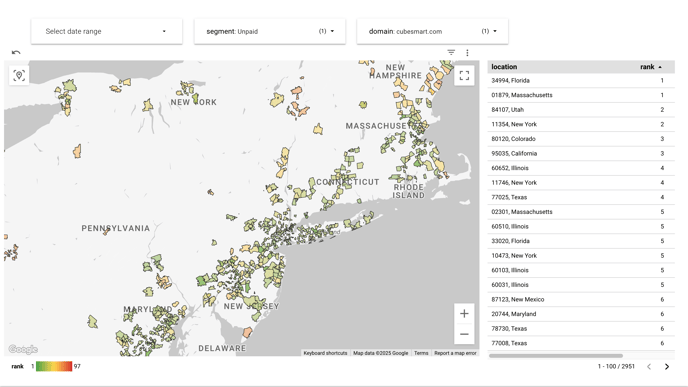Image resolution: width=688 pixels, height=387 pixels.
Task: Click the undo arrow icon above map
Action: [x=16, y=52]
